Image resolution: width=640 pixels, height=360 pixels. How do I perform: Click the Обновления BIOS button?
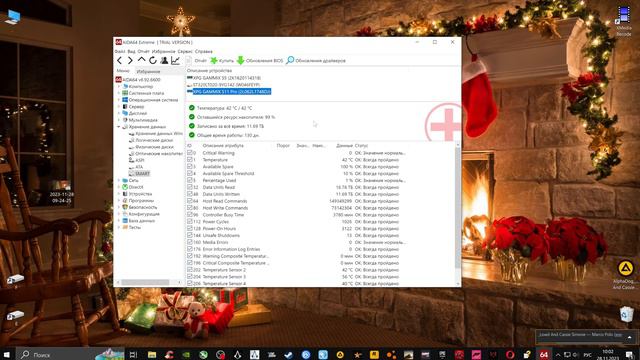[260, 60]
